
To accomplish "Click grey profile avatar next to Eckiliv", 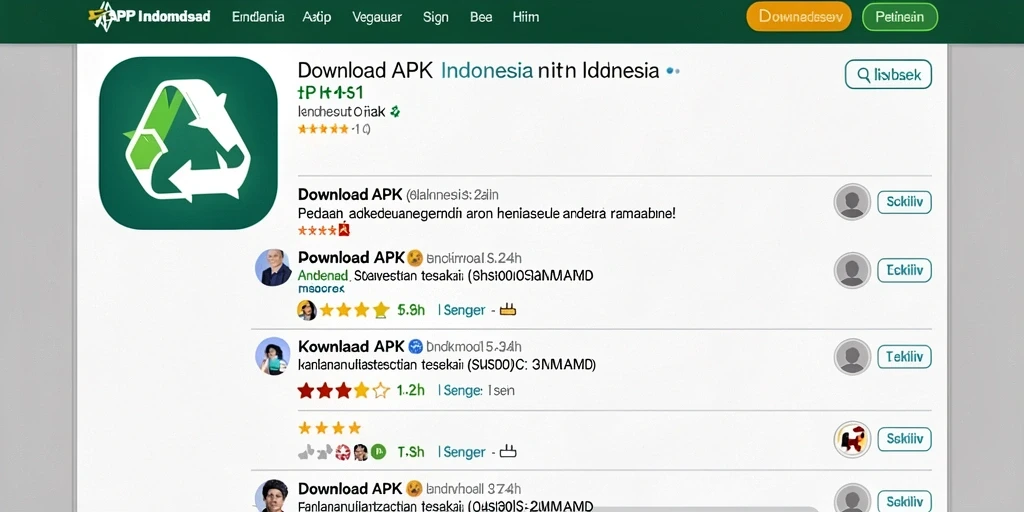I will click(x=852, y=270).
